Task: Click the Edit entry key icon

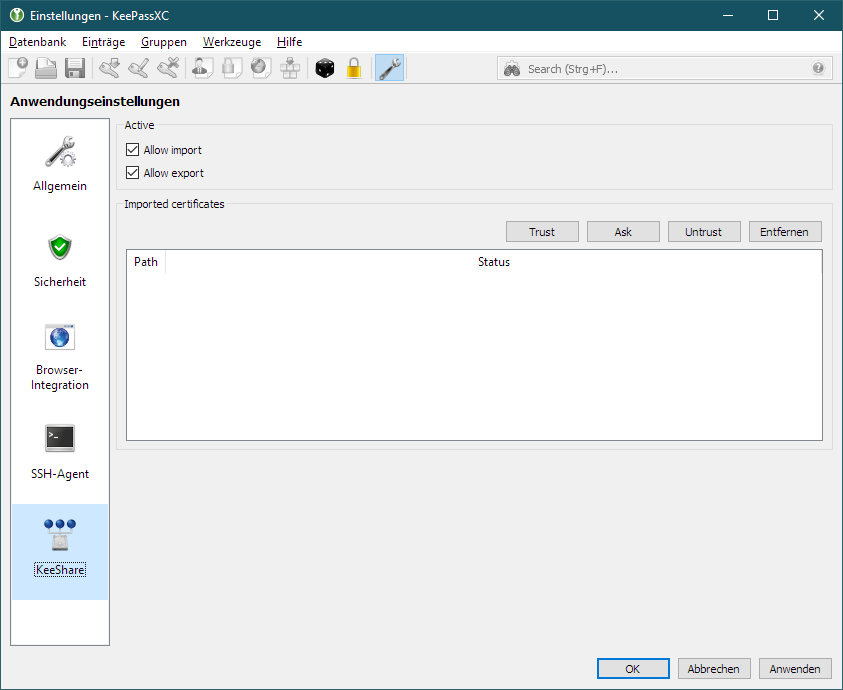Action: pos(139,68)
